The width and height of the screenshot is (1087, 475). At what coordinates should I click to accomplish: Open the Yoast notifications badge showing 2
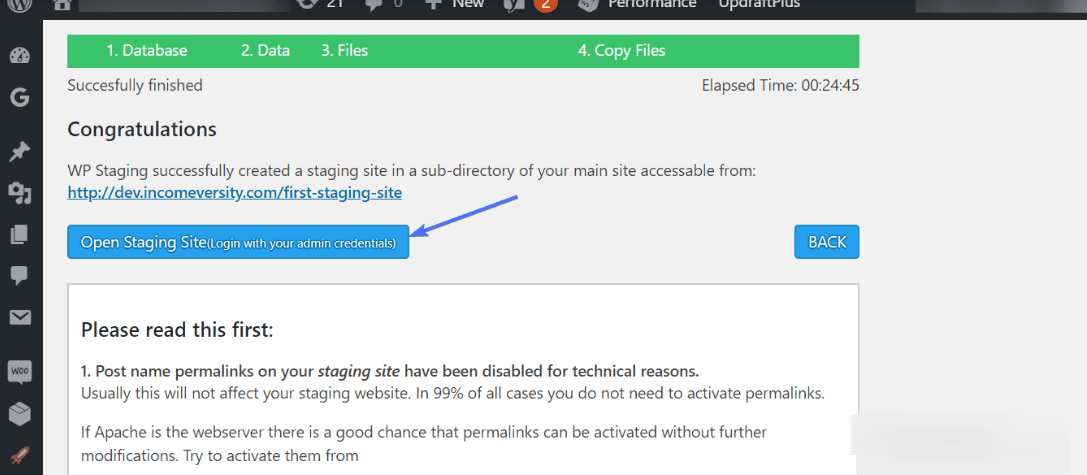click(546, 5)
